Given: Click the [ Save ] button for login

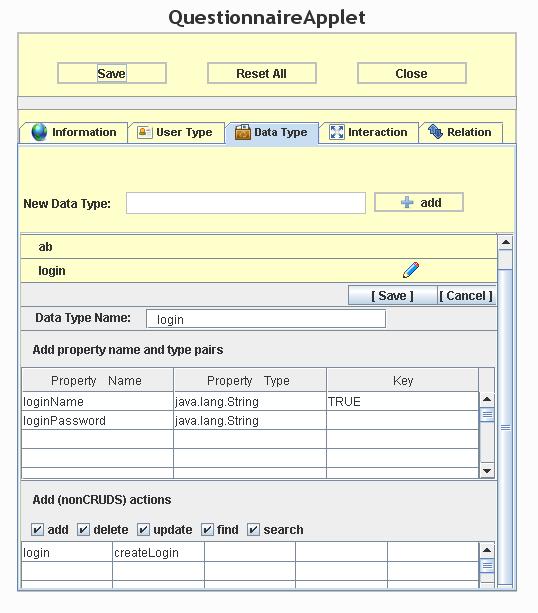Looking at the screenshot, I should coord(392,296).
